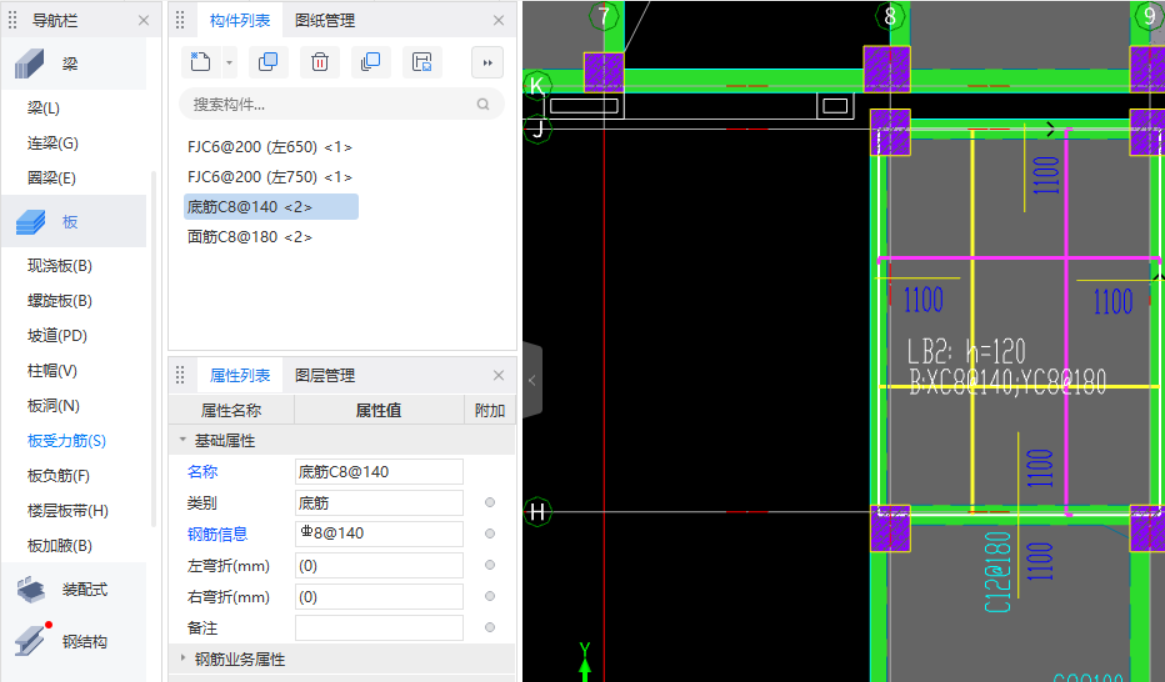
Task: Close the 构件列表 panel
Action: 499,21
